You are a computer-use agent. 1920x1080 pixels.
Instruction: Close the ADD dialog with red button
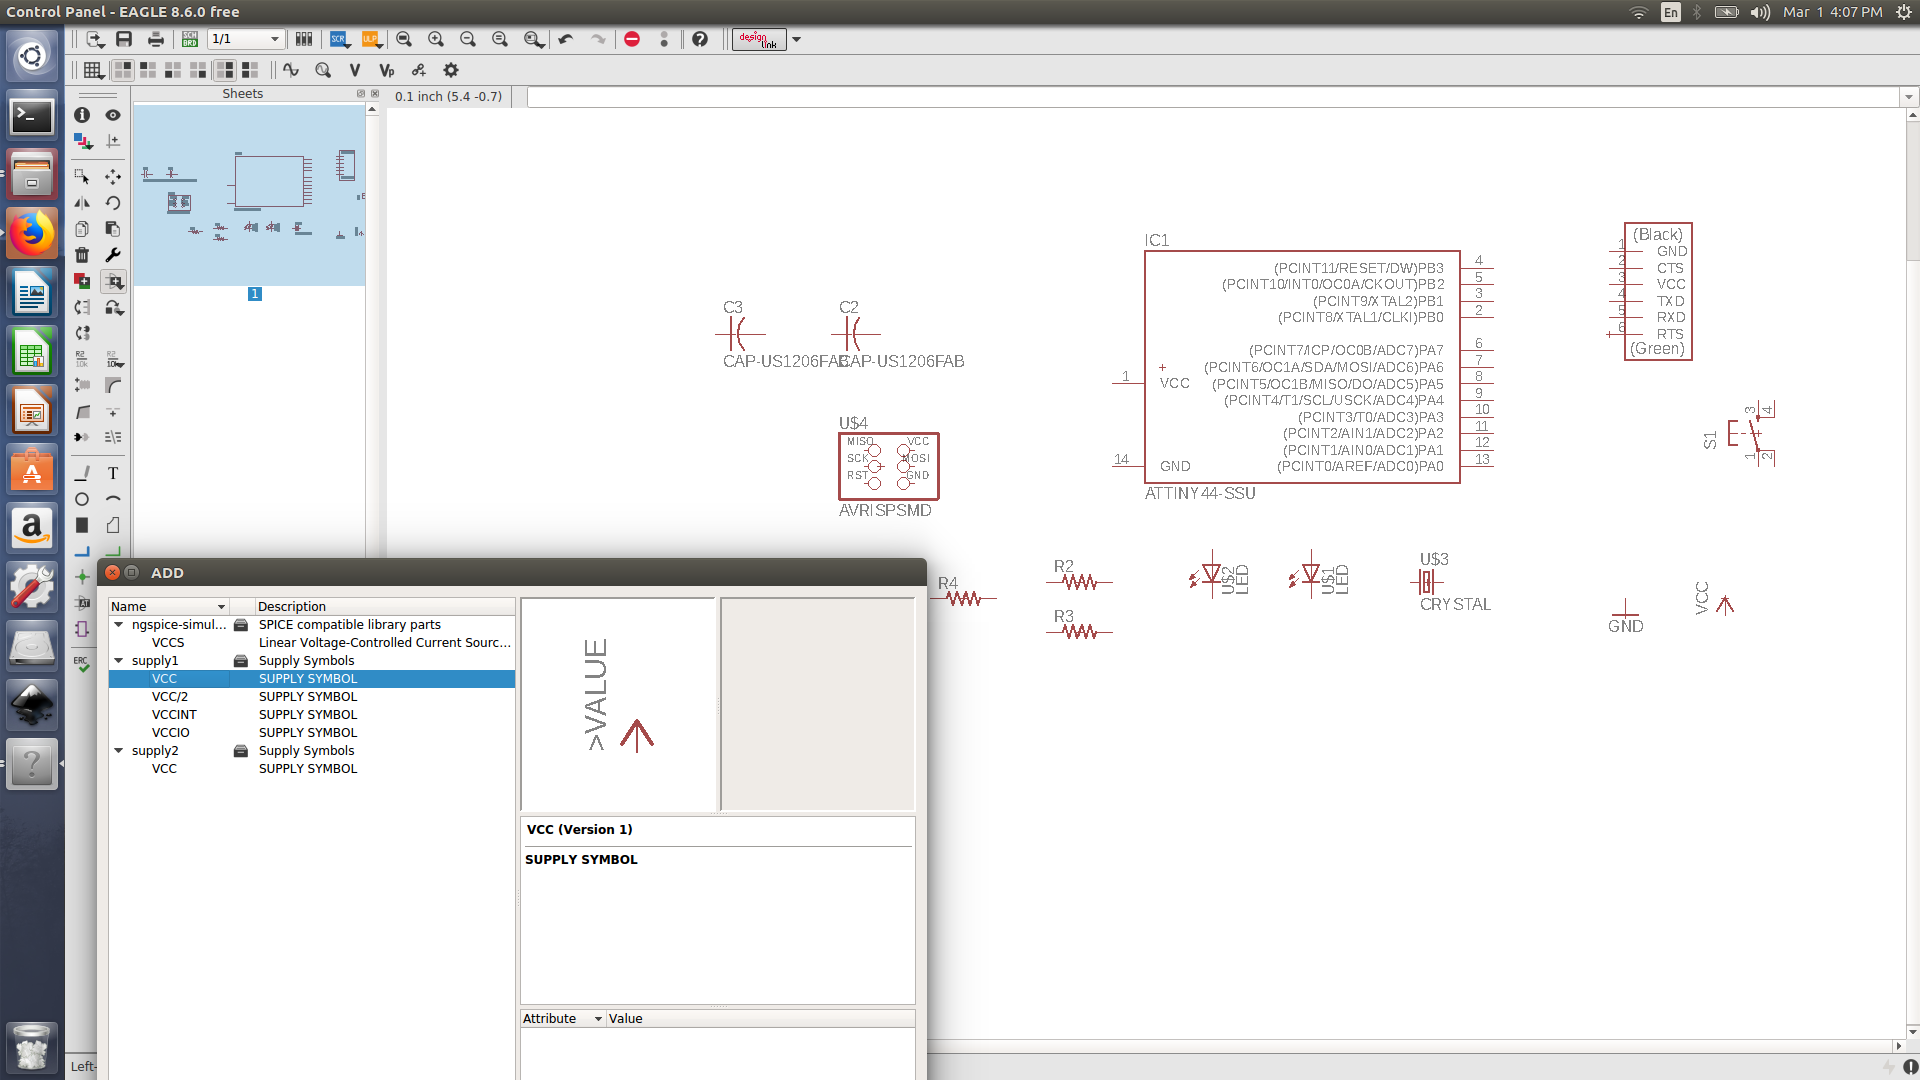pyautogui.click(x=113, y=573)
